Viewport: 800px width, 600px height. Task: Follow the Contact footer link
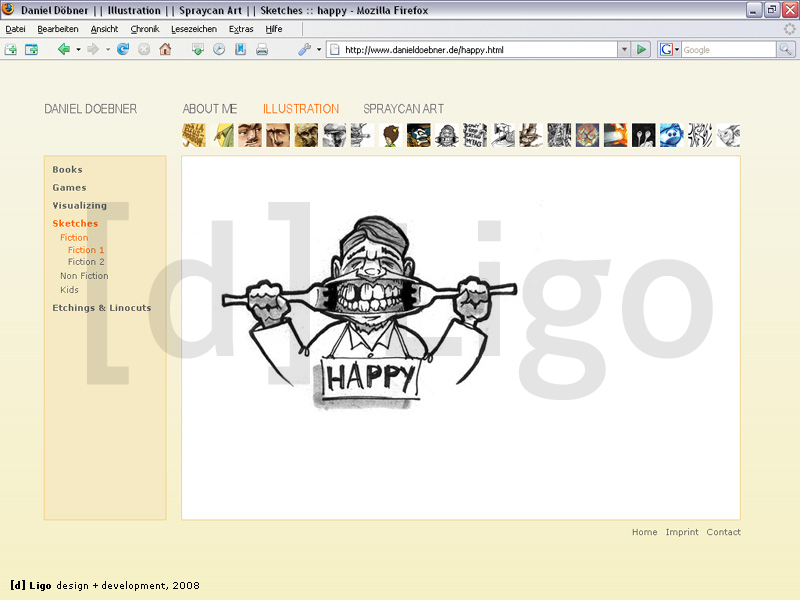(x=723, y=532)
